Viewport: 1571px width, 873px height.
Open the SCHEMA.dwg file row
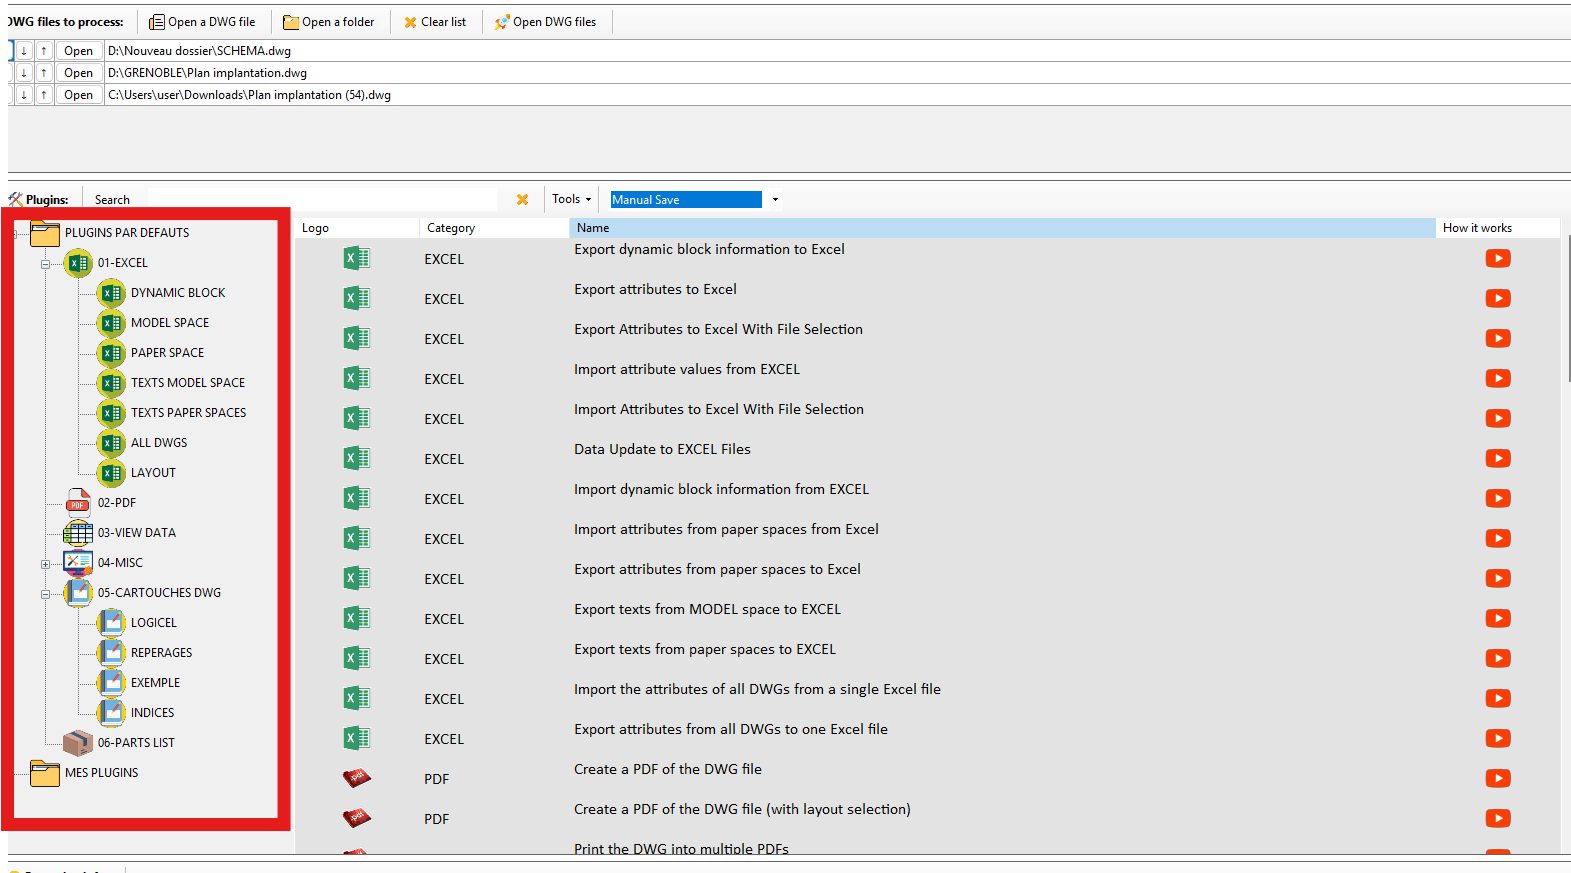tap(78, 51)
